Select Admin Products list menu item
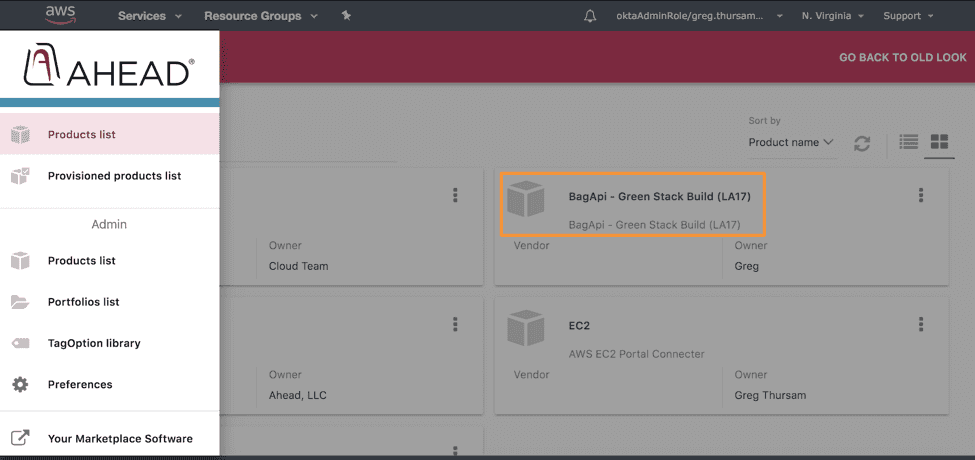The height and width of the screenshot is (460, 975). tap(109, 260)
